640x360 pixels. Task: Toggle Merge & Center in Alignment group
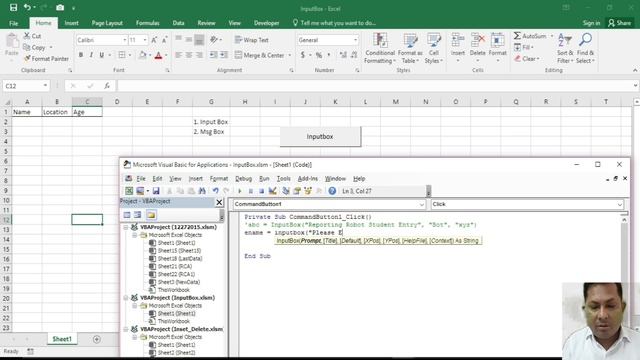click(x=260, y=55)
